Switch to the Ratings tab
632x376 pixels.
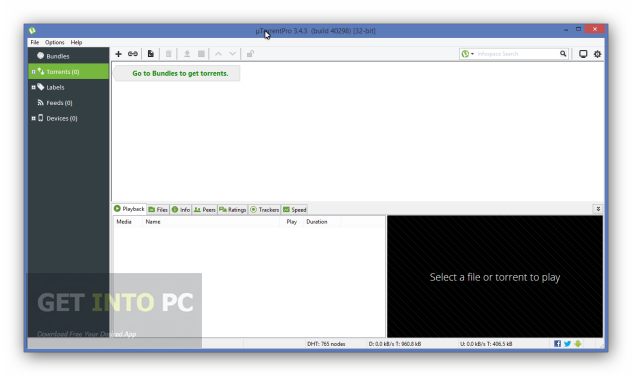coord(233,210)
